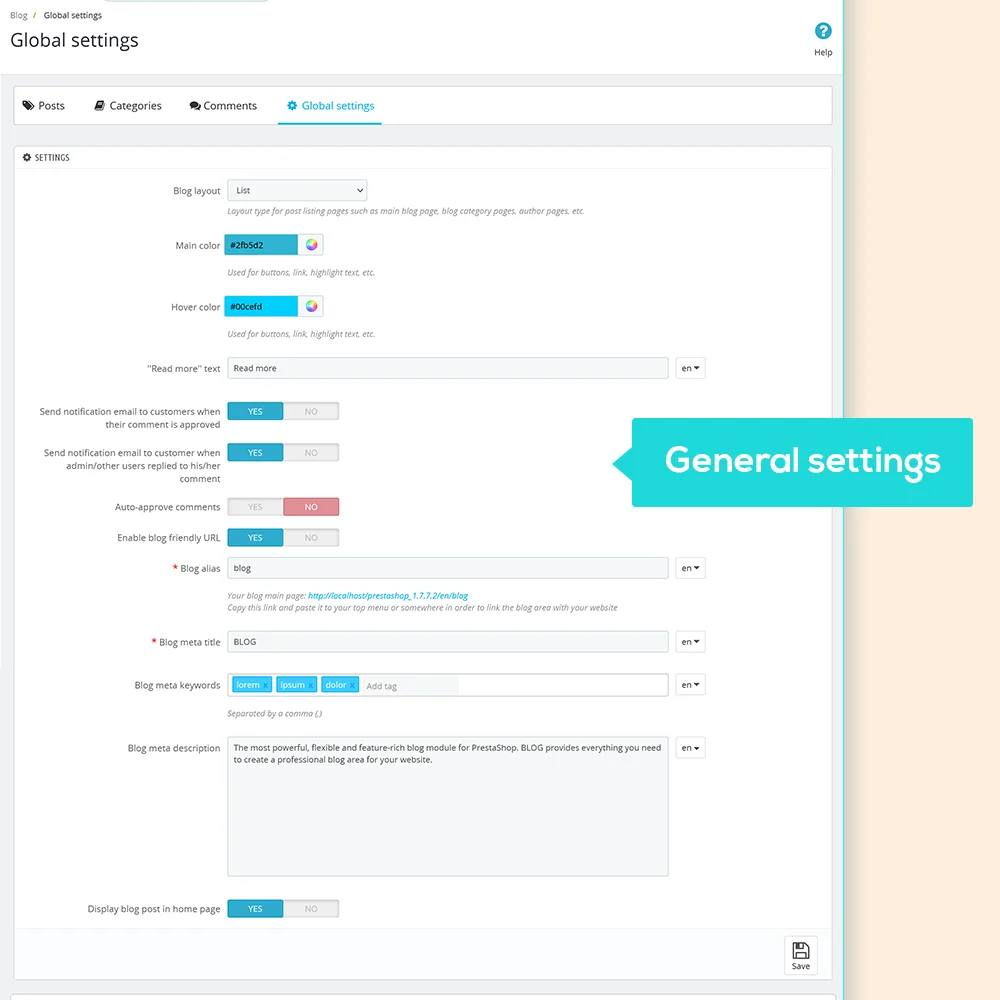Open the blog main page URL link
Image resolution: width=1000 pixels, height=1000 pixels.
coord(388,596)
